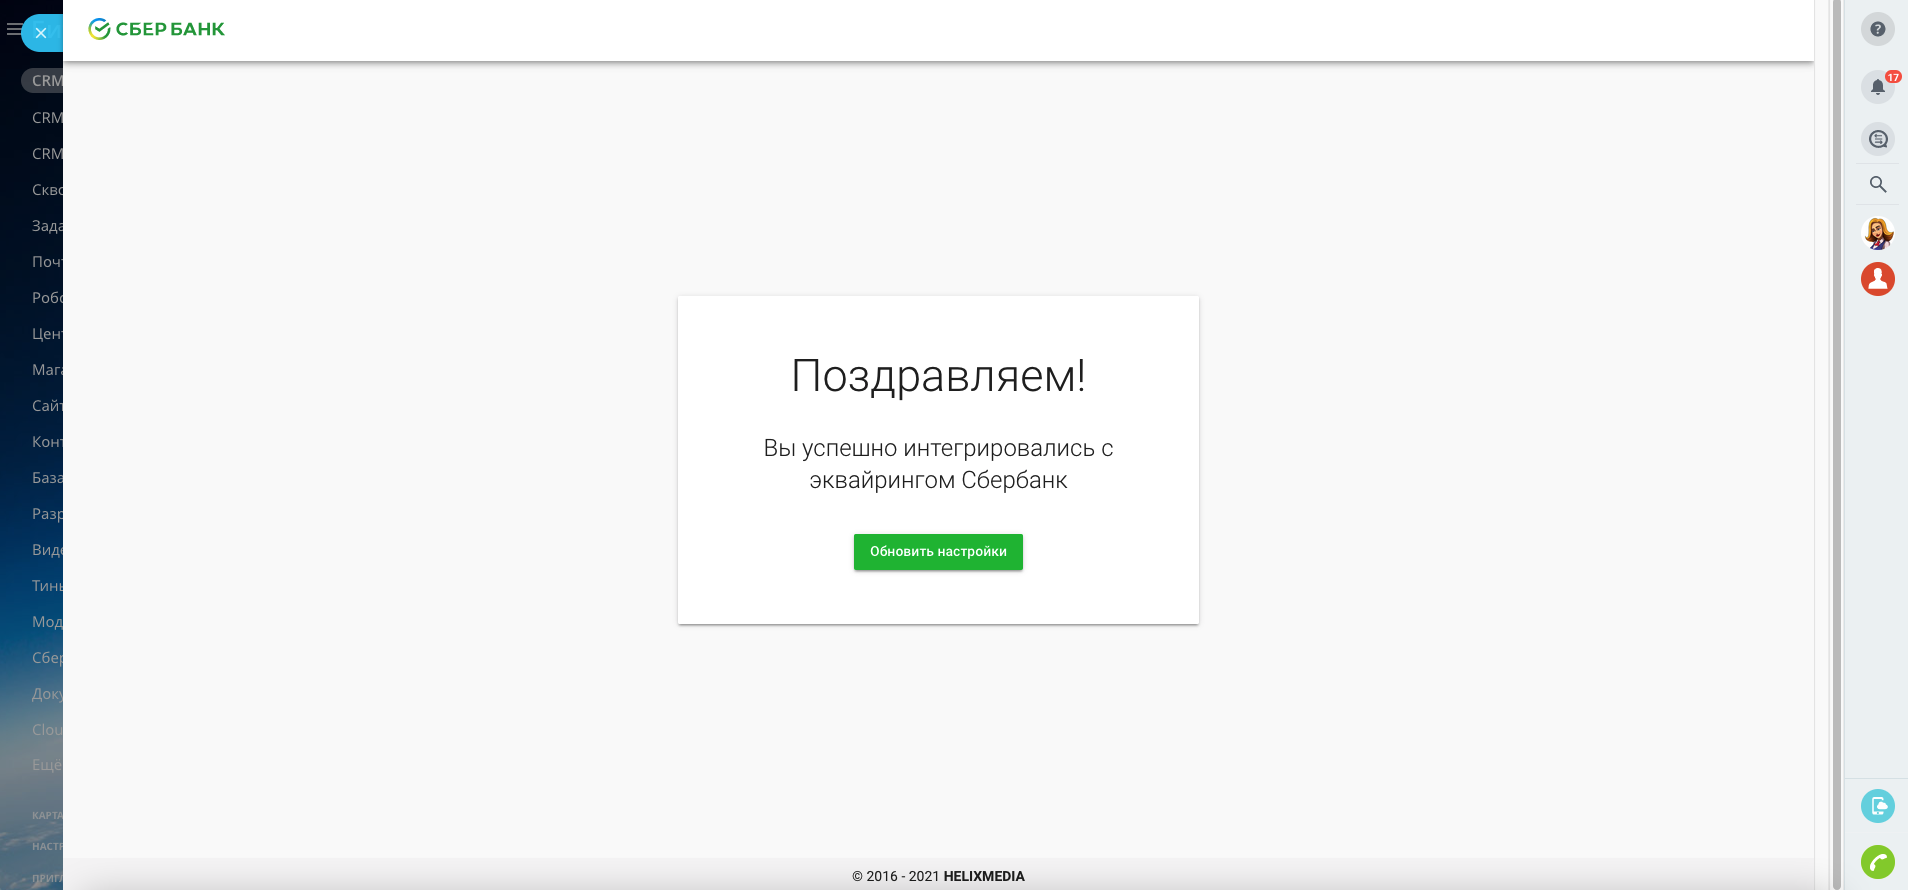The height and width of the screenshot is (890, 1908).
Task: Click the page vertical scrollbar
Action: pos(1836,445)
